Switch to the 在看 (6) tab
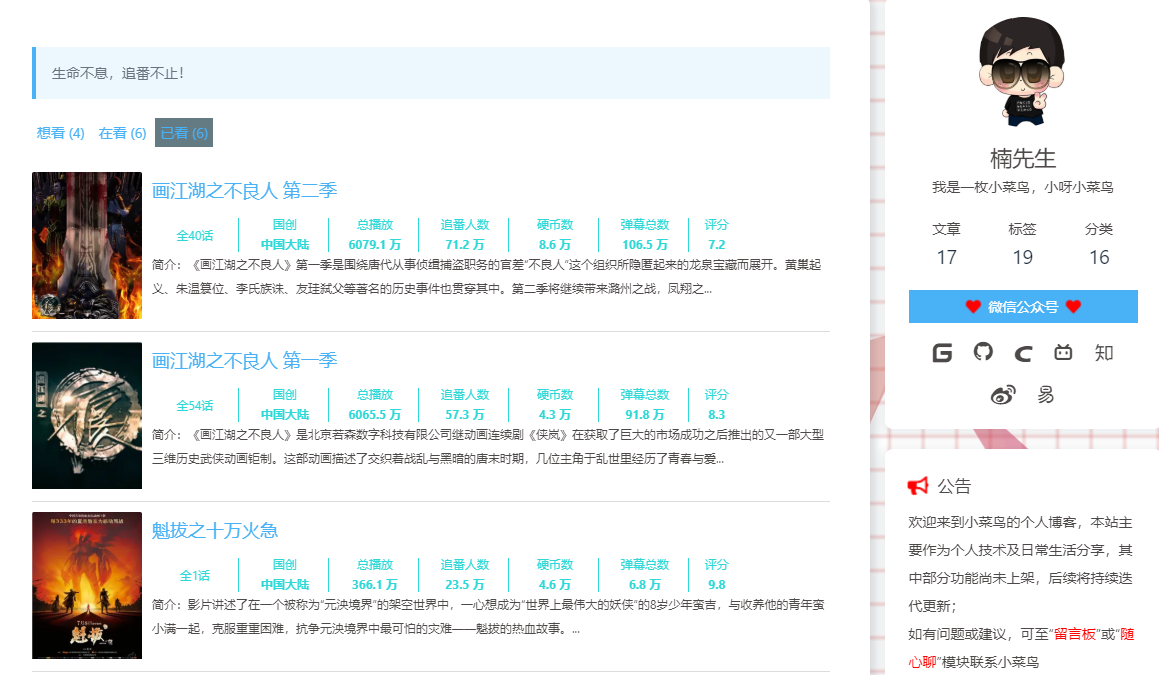The width and height of the screenshot is (1159, 675). 122,133
